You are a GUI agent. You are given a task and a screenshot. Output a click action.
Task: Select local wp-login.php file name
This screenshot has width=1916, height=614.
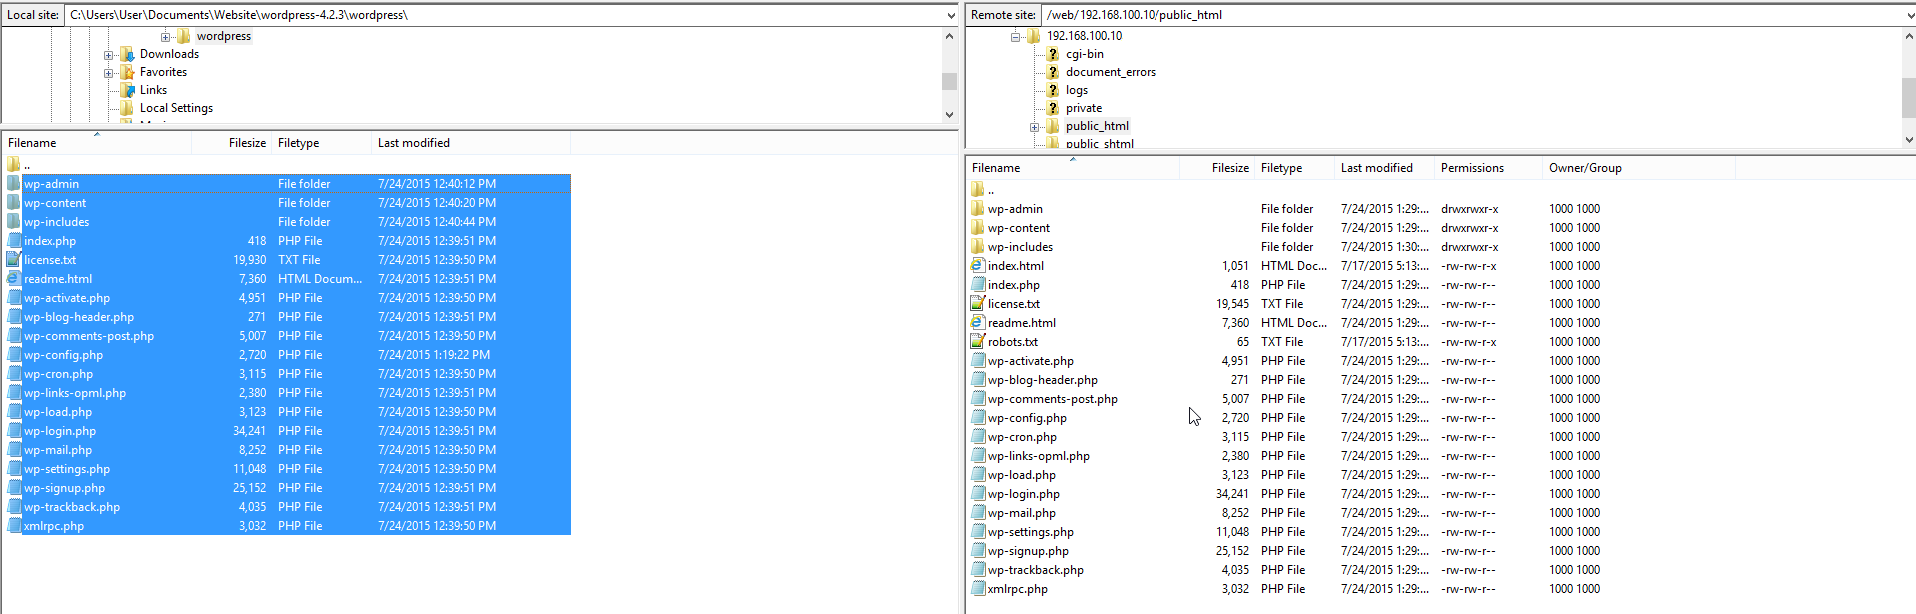pyautogui.click(x=60, y=431)
